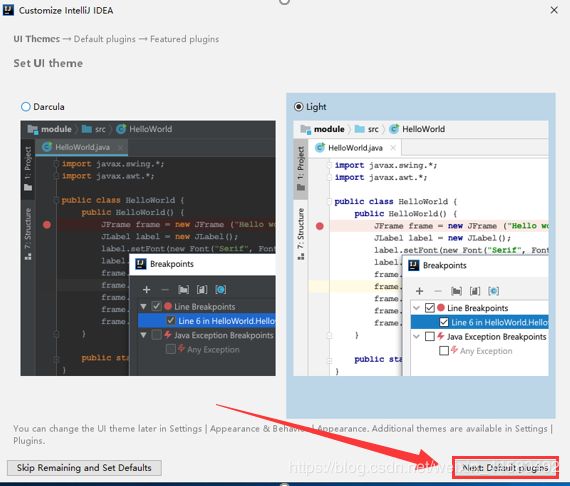Click the red breakpoint dot in Darcula preview gutter
This screenshot has width=570, height=486.
[x=47, y=225]
